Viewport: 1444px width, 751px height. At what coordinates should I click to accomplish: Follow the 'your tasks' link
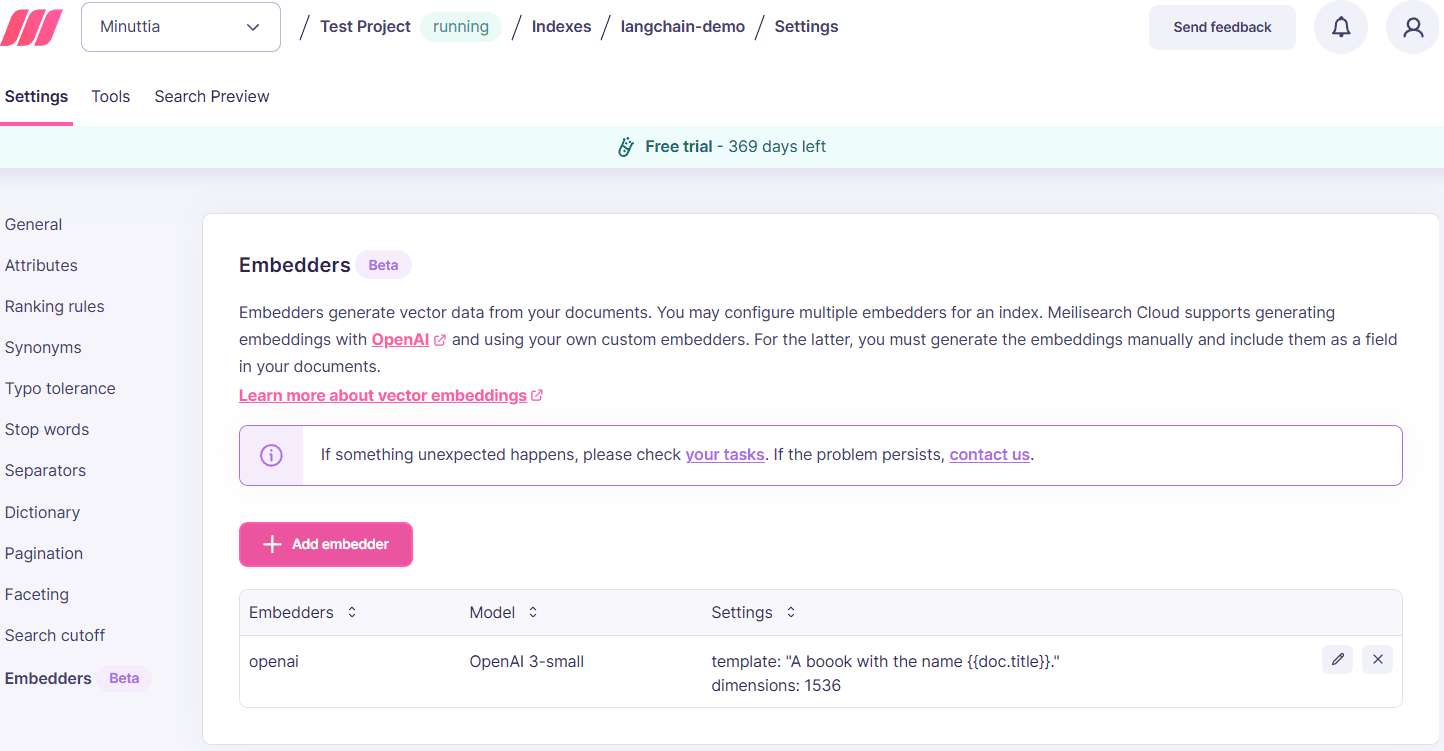[x=724, y=455]
